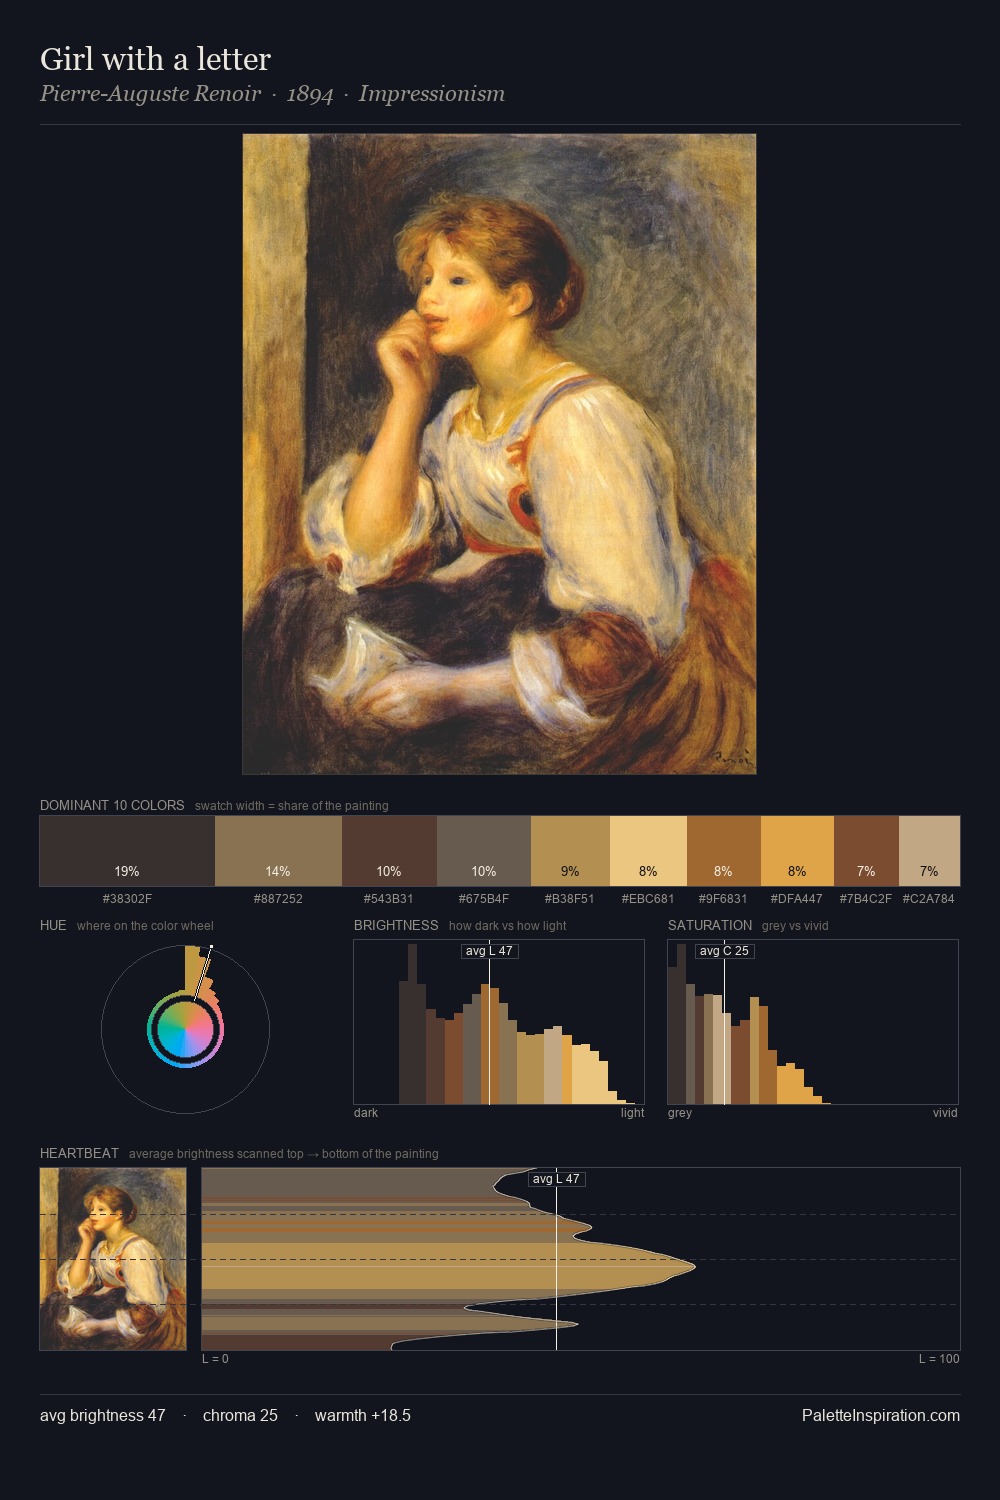The image size is (1000, 1500).
Task: Click the HUE section heading
Action: pyautogui.click(x=53, y=925)
